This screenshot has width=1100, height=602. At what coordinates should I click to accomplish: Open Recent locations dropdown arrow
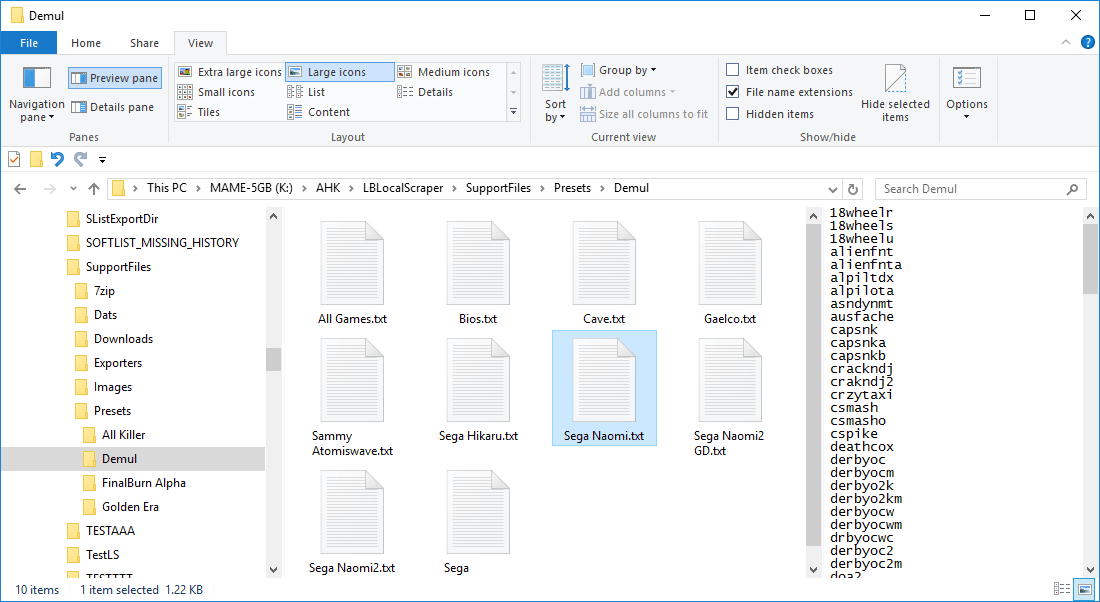[x=73, y=189]
